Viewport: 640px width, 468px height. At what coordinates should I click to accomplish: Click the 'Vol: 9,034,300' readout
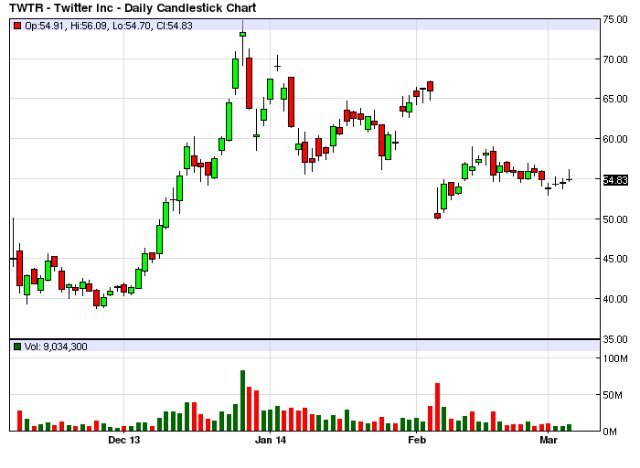[56, 347]
